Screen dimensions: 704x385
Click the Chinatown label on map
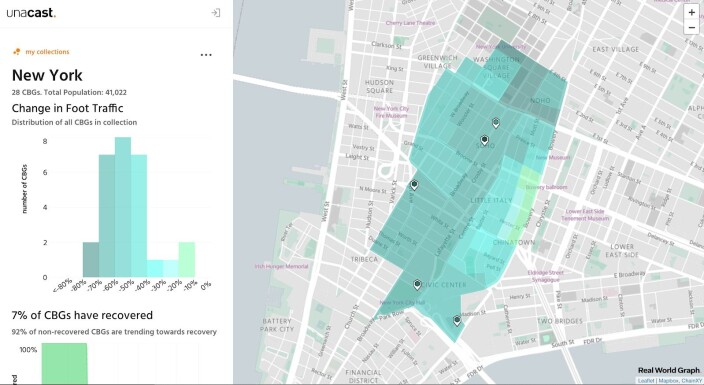tap(514, 242)
